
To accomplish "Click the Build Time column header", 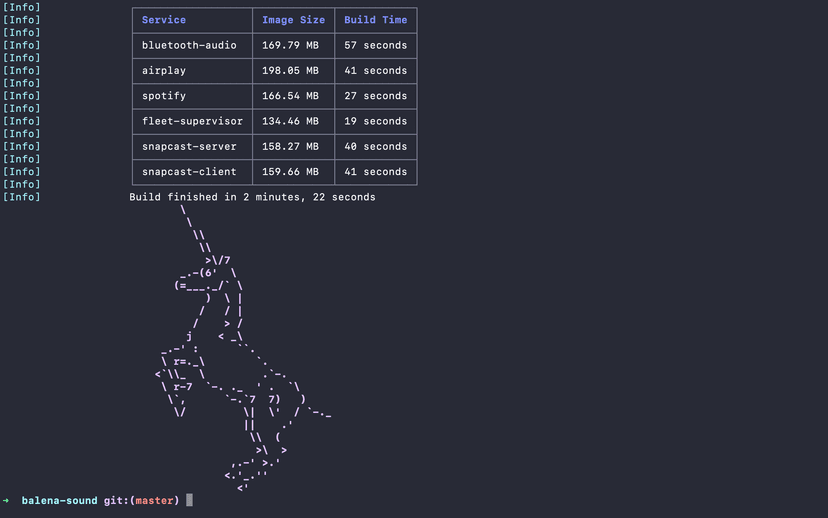I will pyautogui.click(x=375, y=20).
